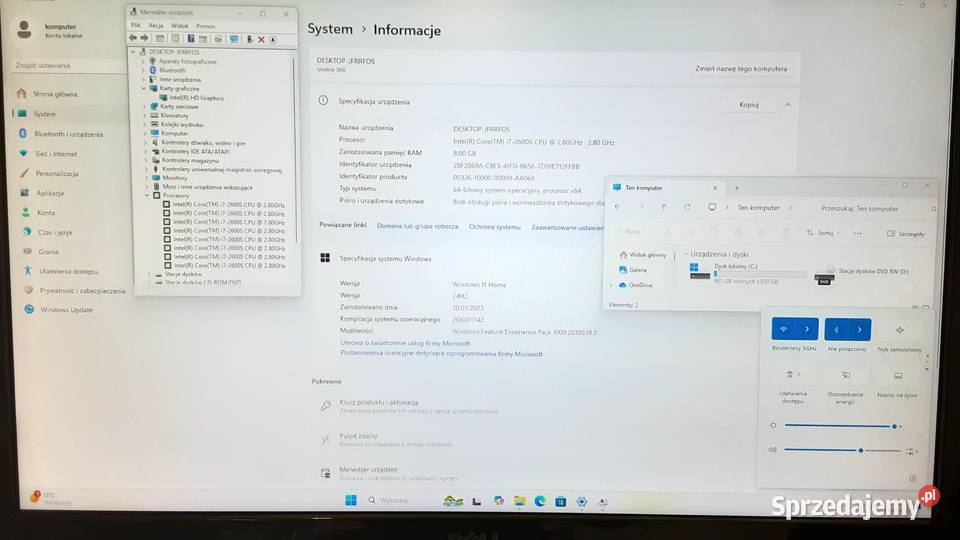The width and height of the screenshot is (960, 540).
Task: Click Zmień nazwę tego komputera button
Action: coord(741,69)
